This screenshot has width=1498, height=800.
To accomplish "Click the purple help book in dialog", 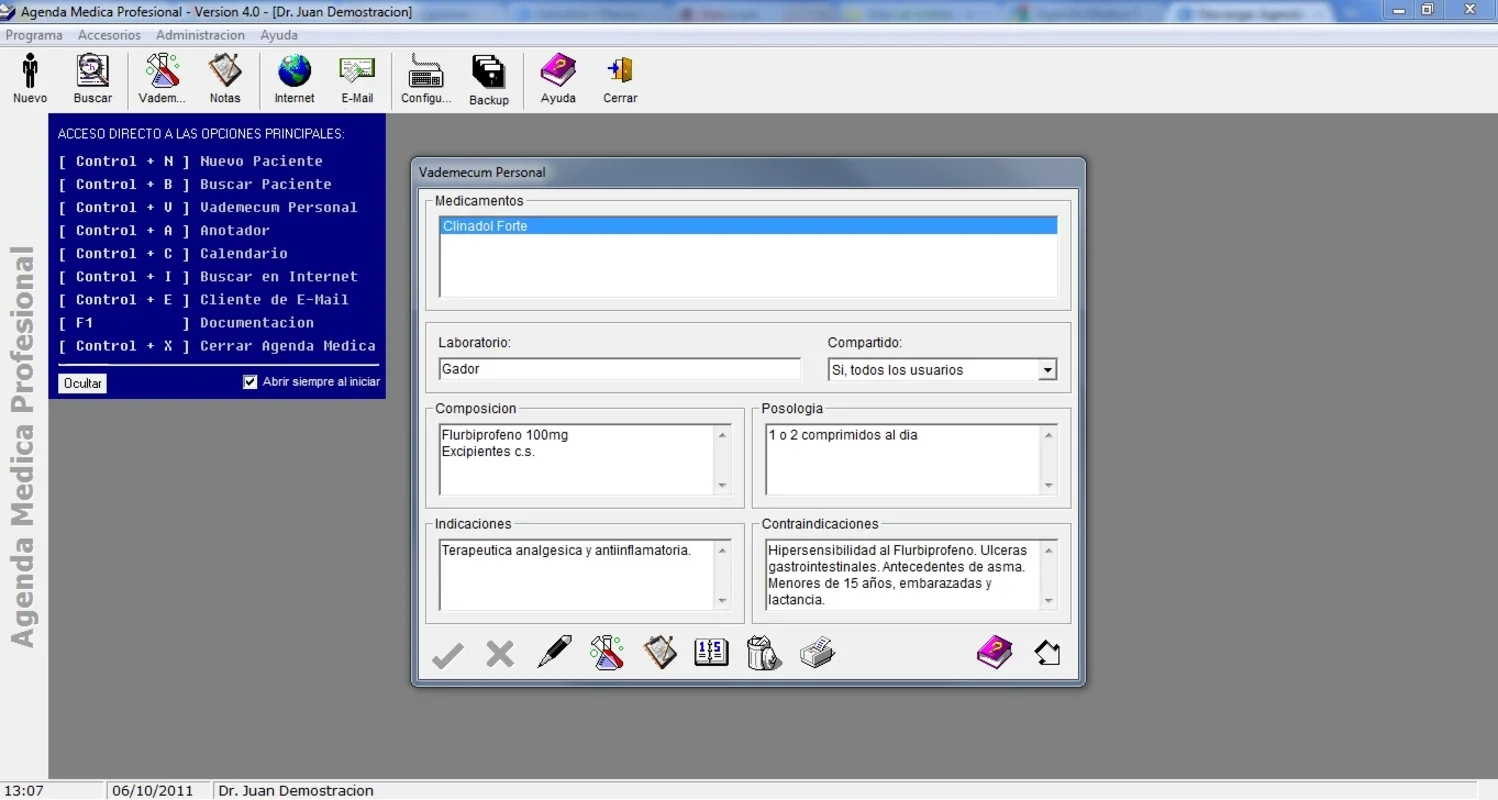I will (995, 653).
